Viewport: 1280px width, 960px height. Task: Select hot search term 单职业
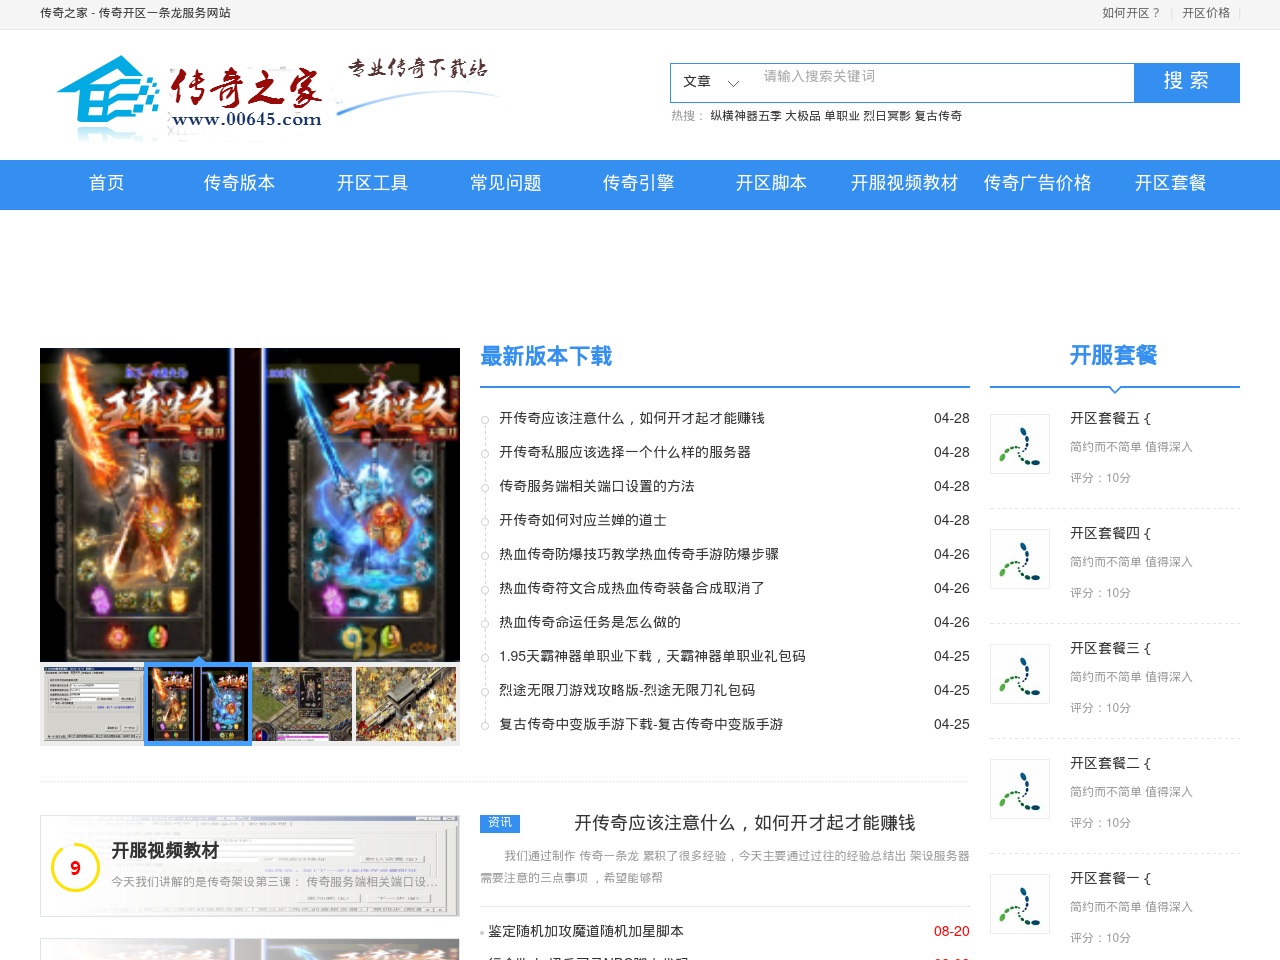[x=842, y=116]
